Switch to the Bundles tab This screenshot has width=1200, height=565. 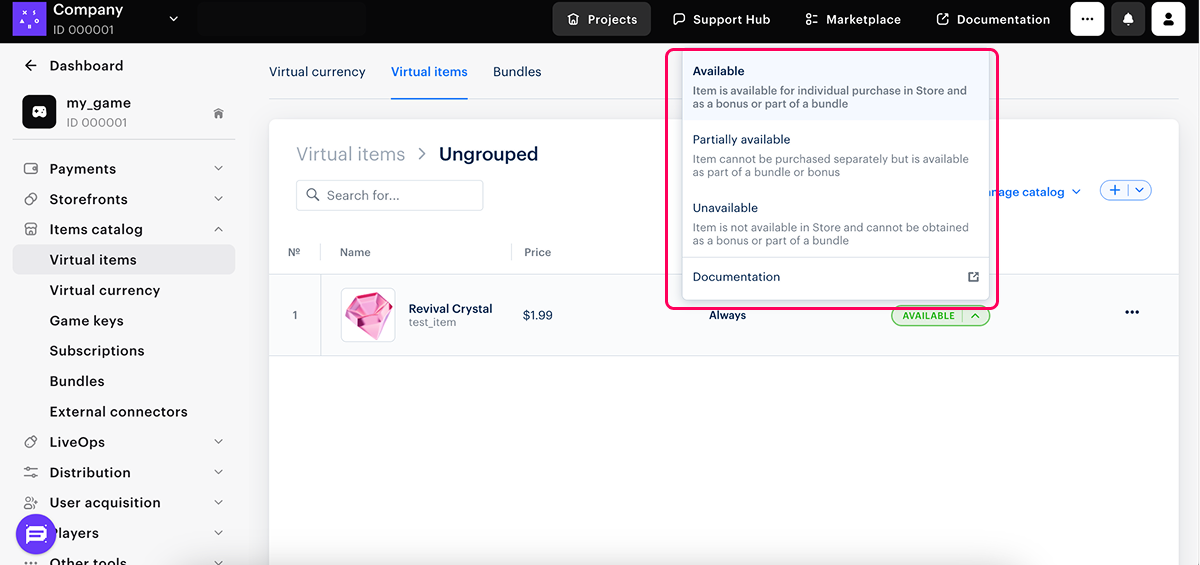pyautogui.click(x=517, y=72)
